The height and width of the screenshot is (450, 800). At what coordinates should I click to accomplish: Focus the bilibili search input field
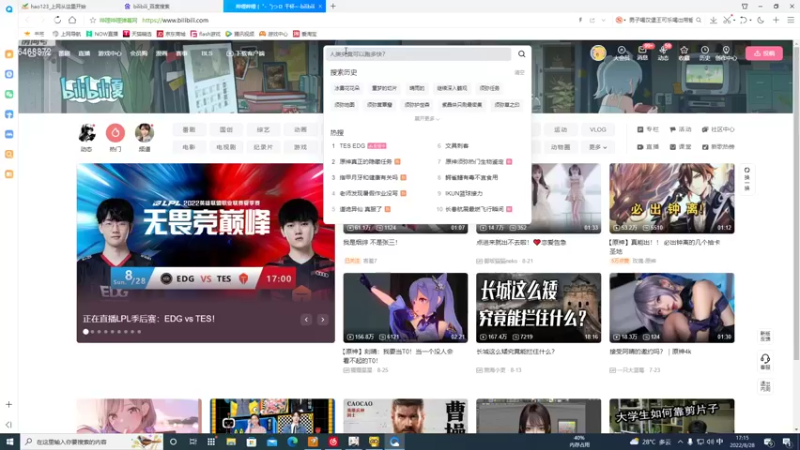[x=418, y=54]
